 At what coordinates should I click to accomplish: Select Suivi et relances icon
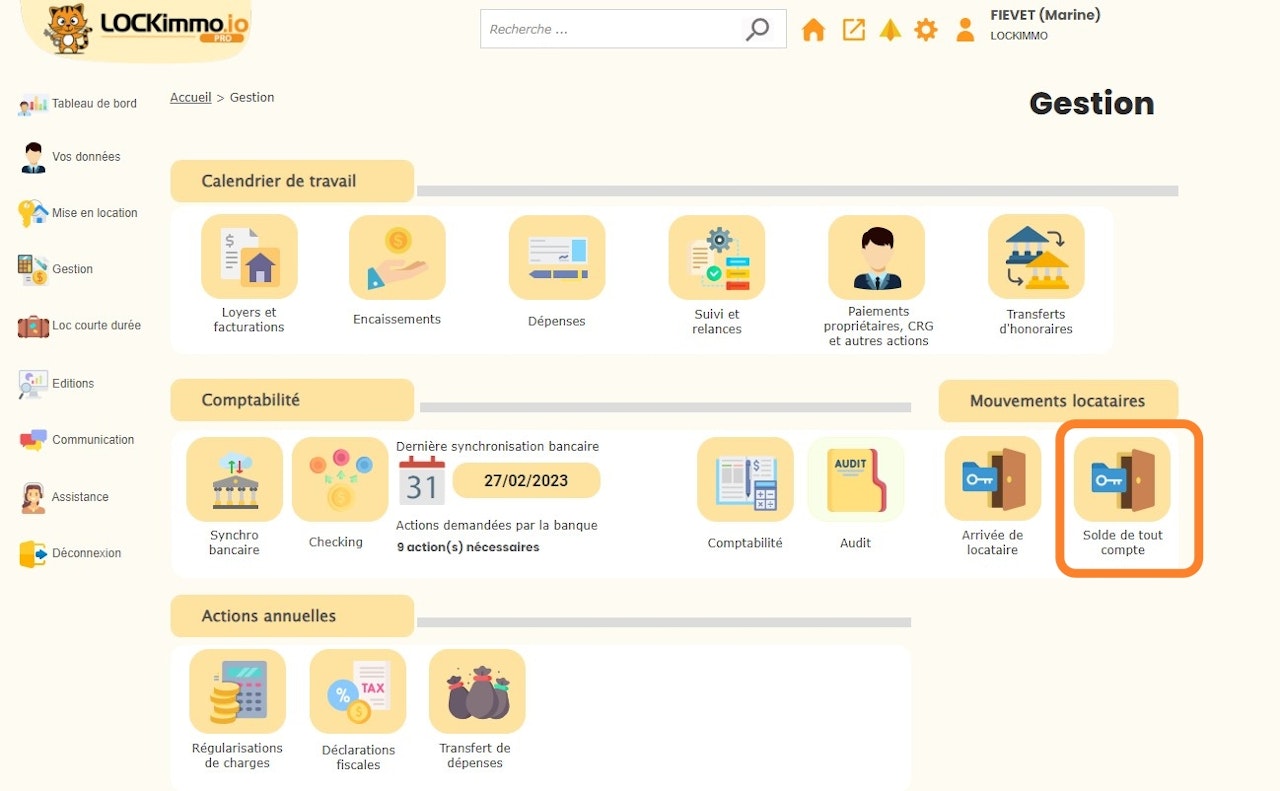click(x=717, y=257)
